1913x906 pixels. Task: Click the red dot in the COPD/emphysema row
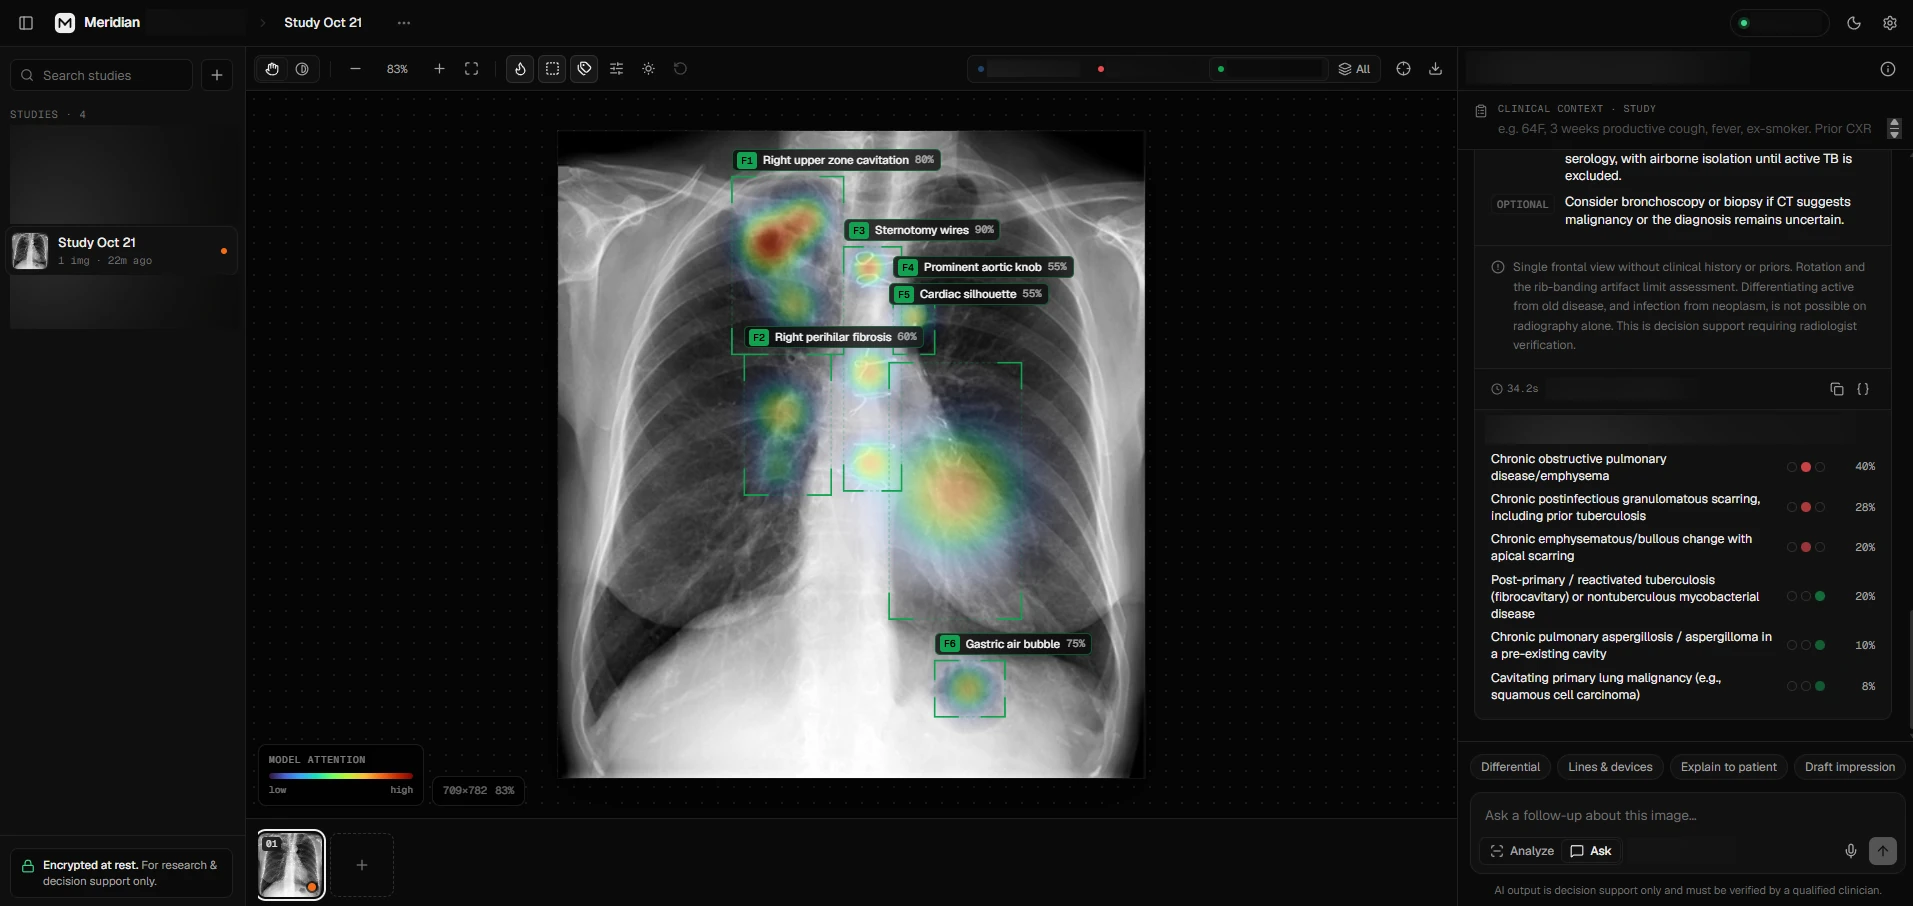(1806, 467)
